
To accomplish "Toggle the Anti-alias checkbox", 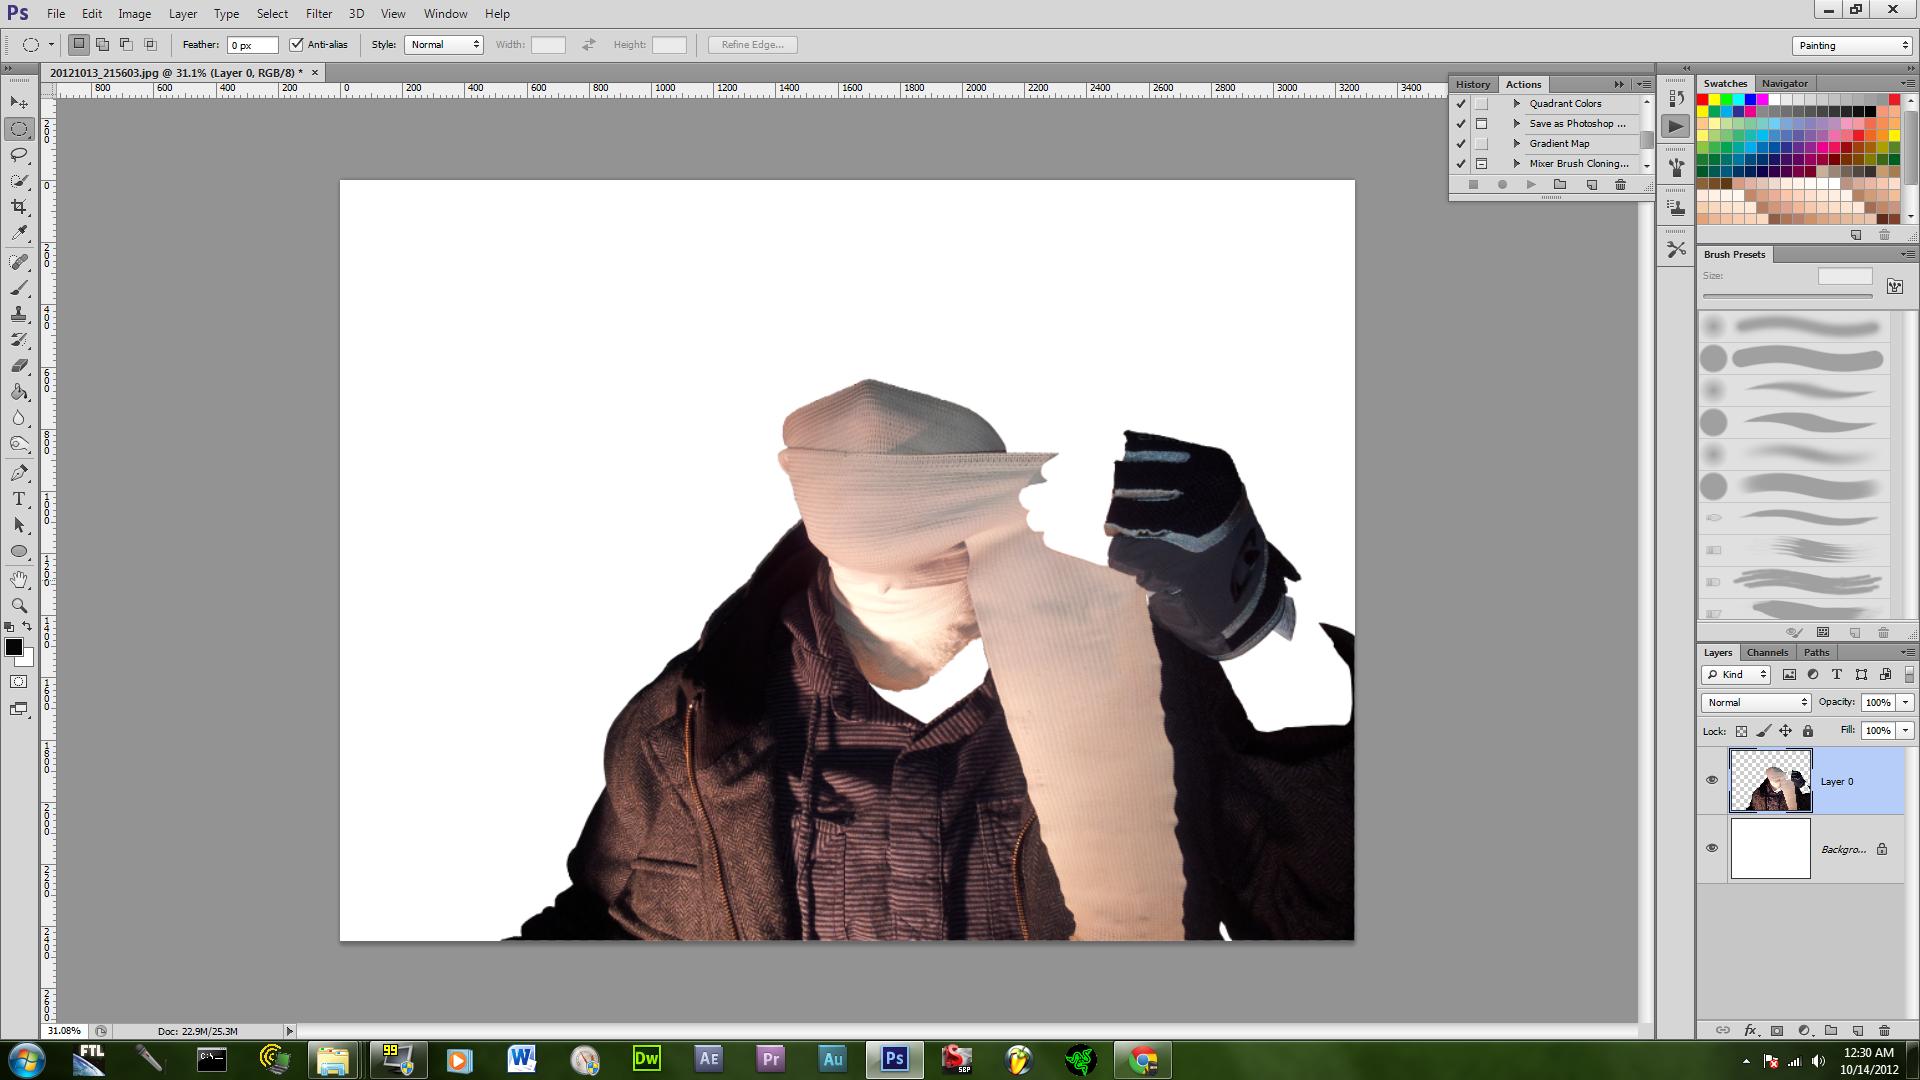I will (x=296, y=44).
